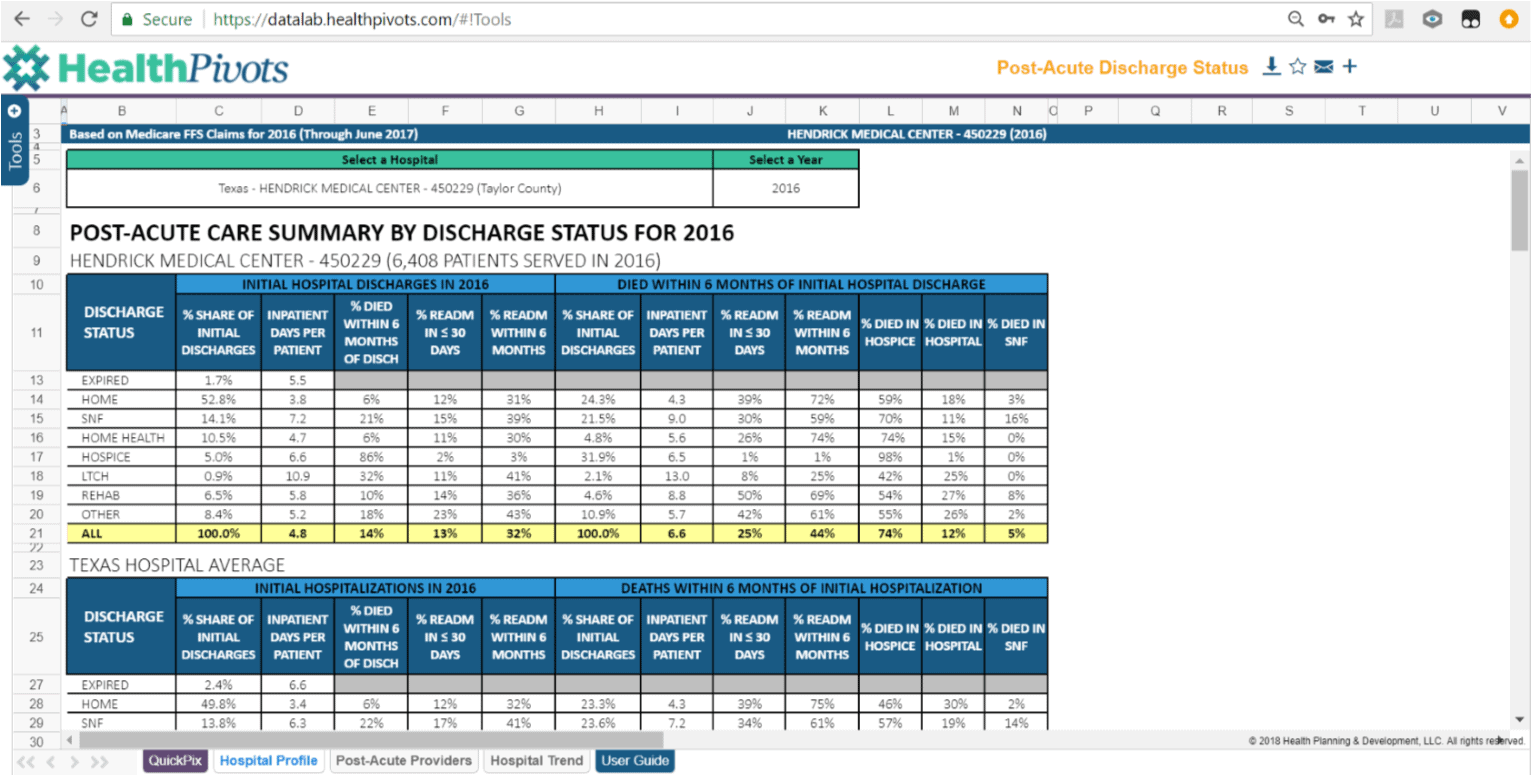Open the year selector showing 2016
The height and width of the screenshot is (776, 1532).
tap(786, 188)
